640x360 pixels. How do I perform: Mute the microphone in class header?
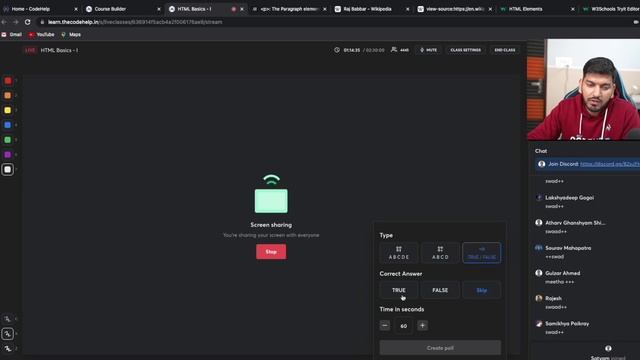pos(428,50)
